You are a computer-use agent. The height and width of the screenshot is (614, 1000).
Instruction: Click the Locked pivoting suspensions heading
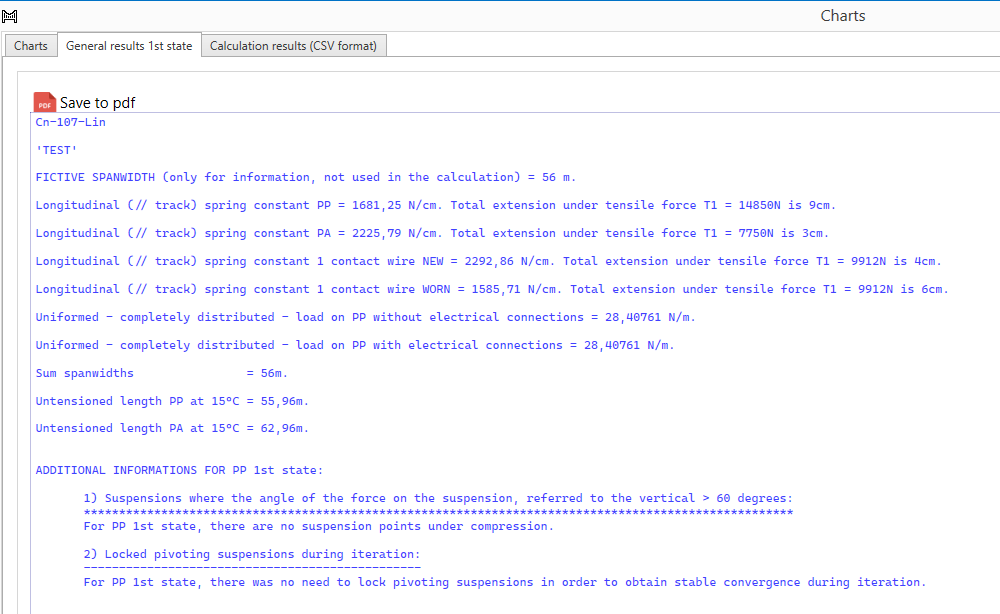coord(252,554)
